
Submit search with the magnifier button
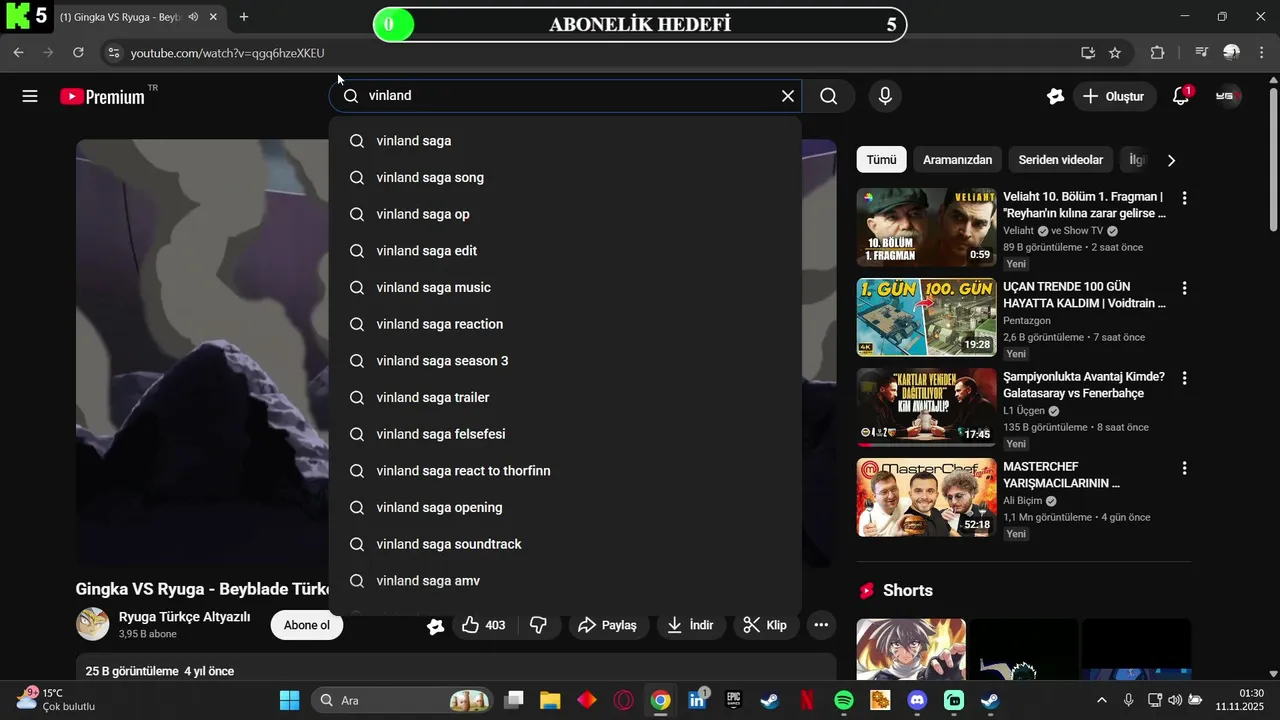pyautogui.click(x=829, y=96)
